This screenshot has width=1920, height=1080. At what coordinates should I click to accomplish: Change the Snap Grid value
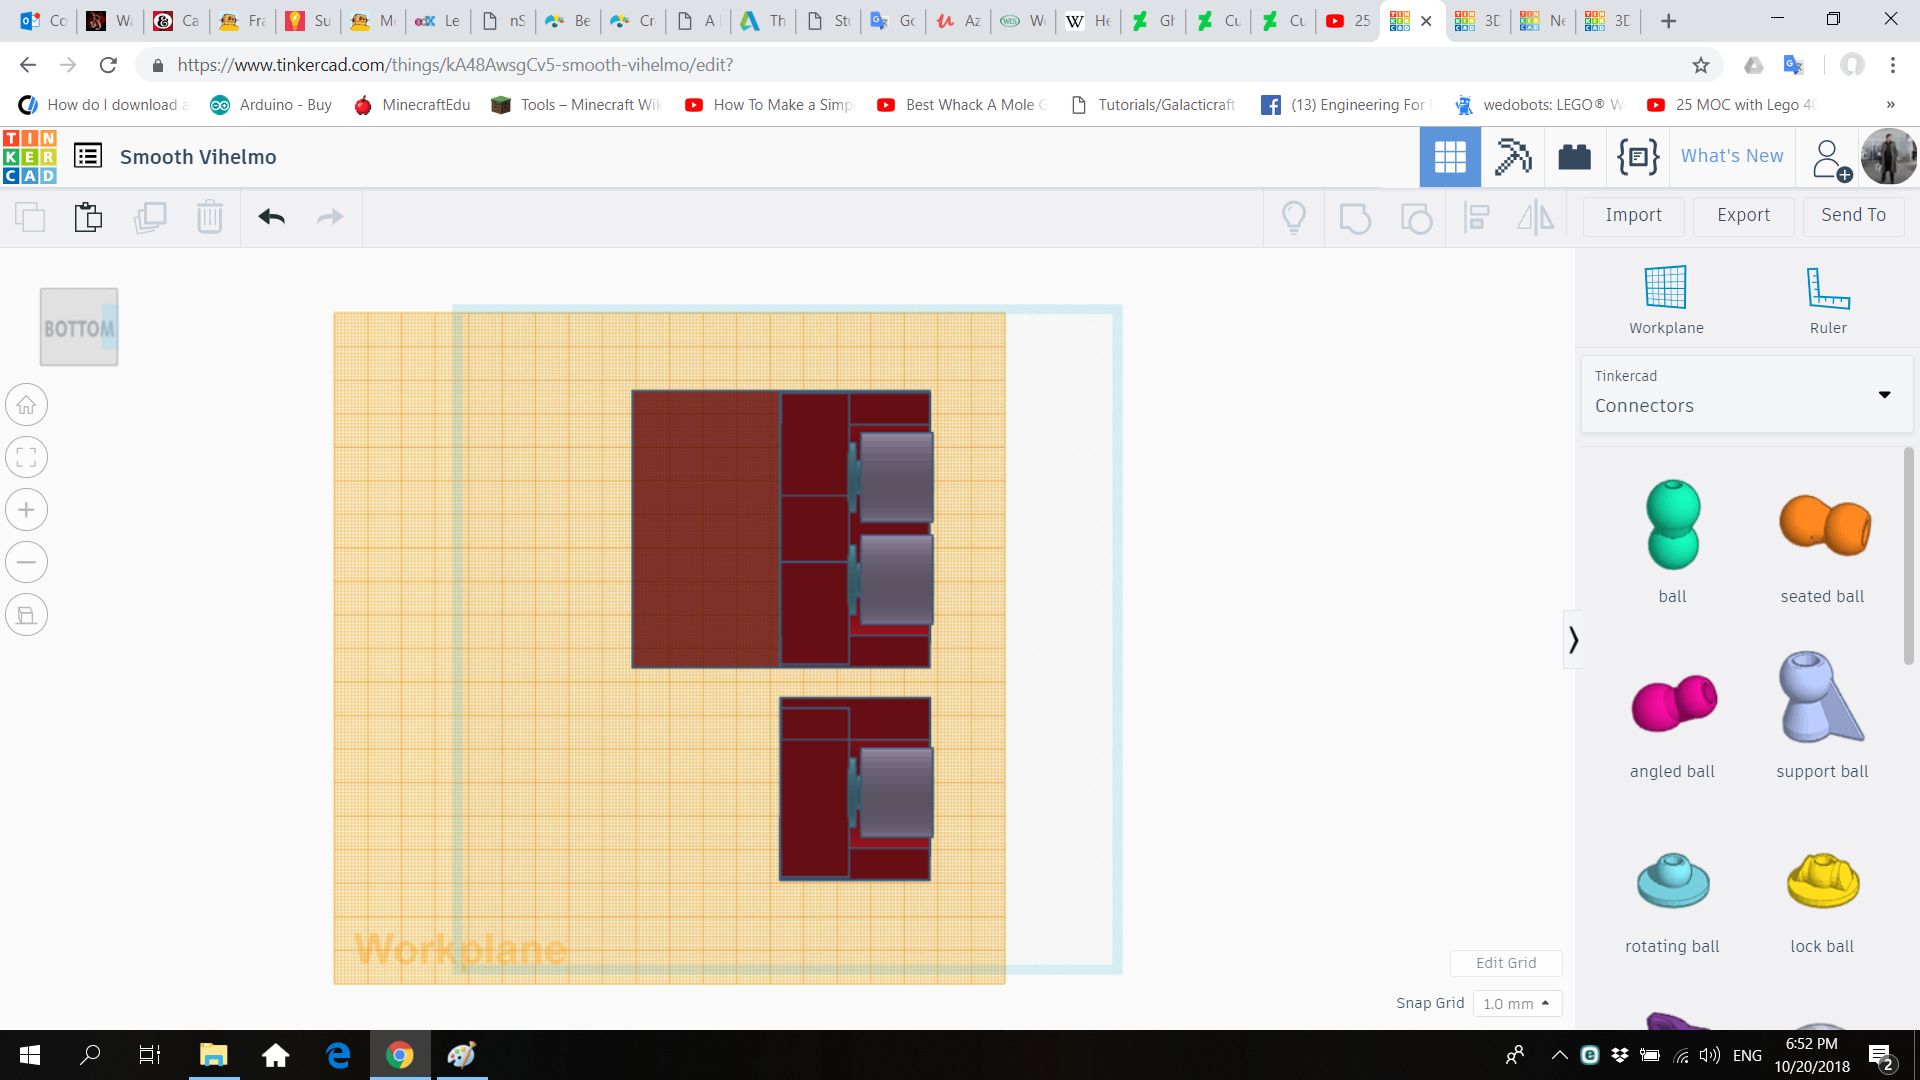click(1517, 1003)
